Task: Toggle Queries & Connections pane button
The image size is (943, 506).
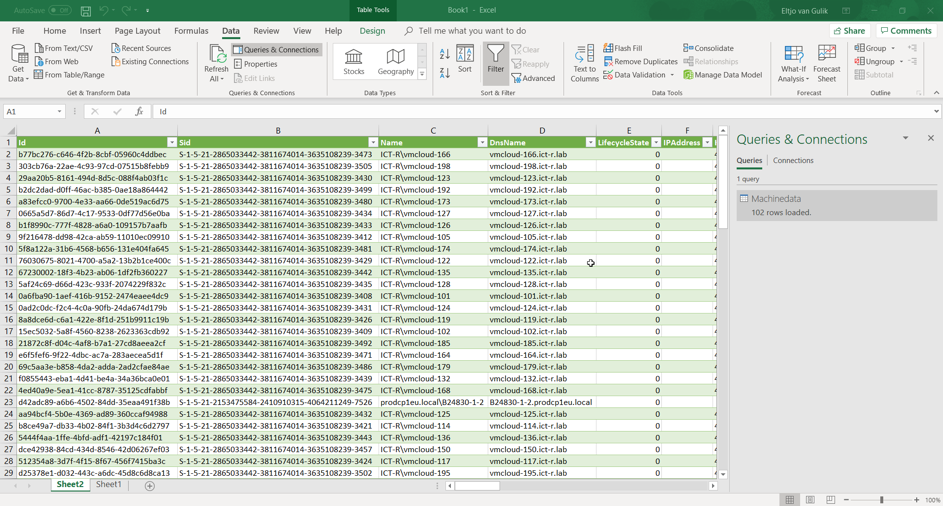Action: pyautogui.click(x=276, y=50)
